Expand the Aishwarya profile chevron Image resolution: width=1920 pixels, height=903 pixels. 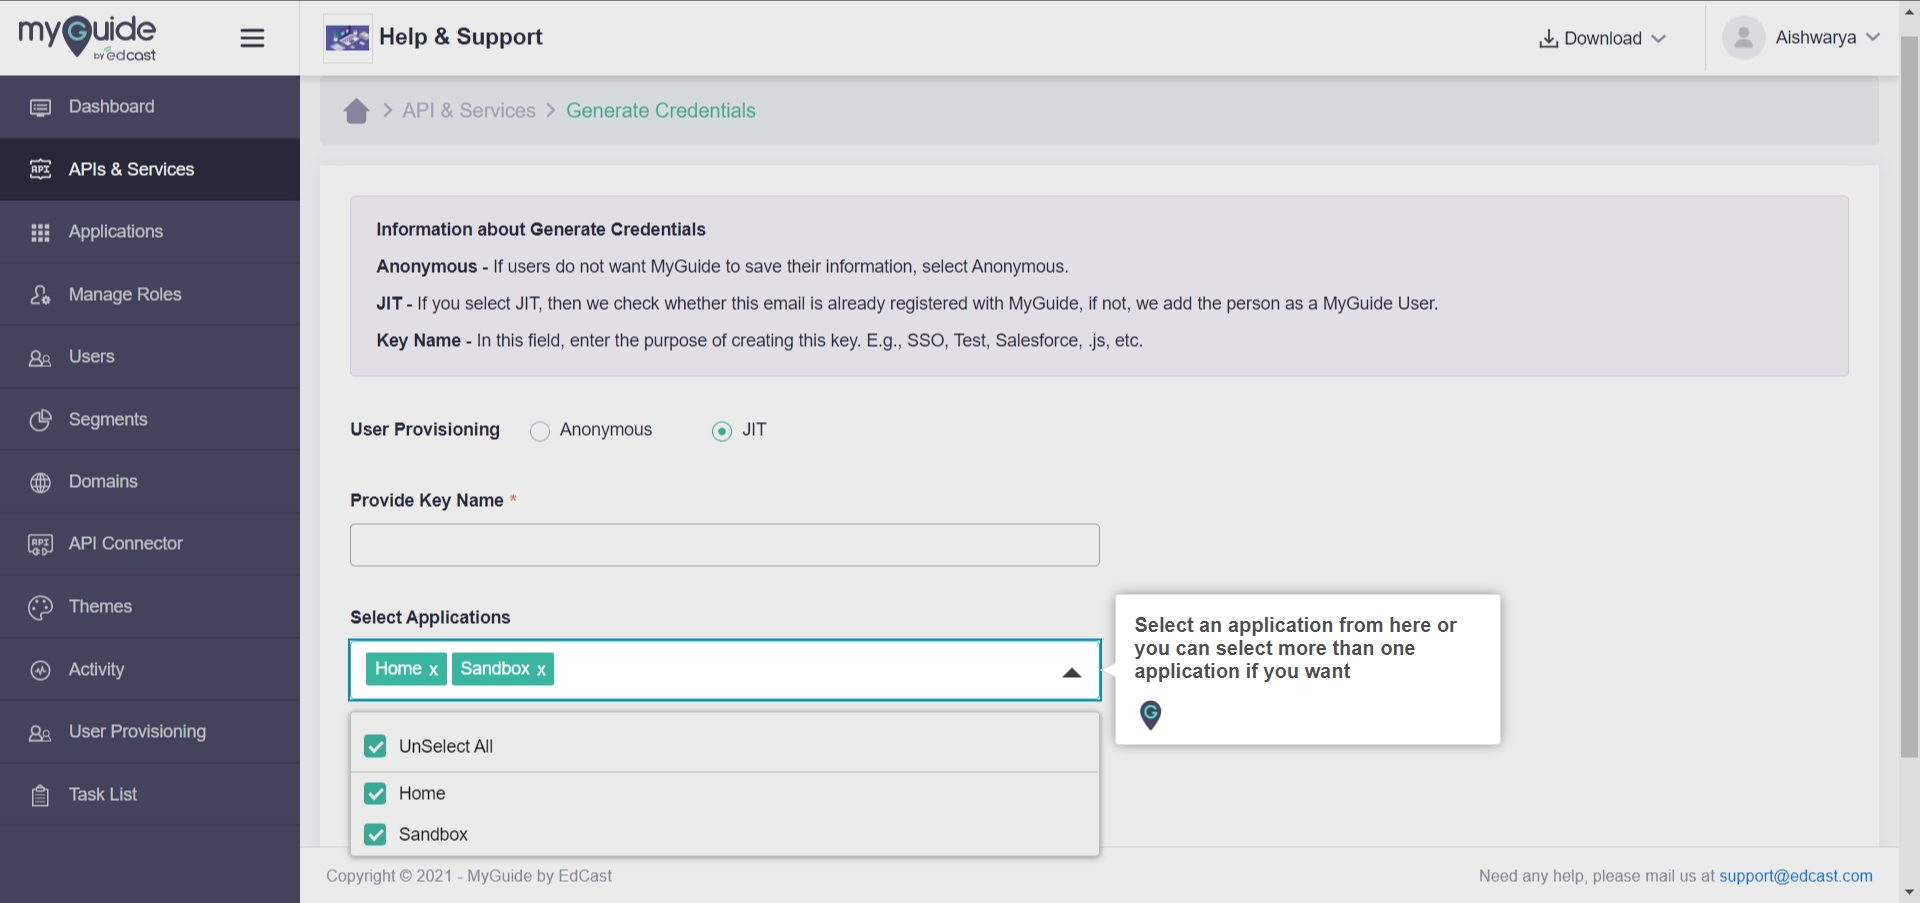click(x=1873, y=37)
